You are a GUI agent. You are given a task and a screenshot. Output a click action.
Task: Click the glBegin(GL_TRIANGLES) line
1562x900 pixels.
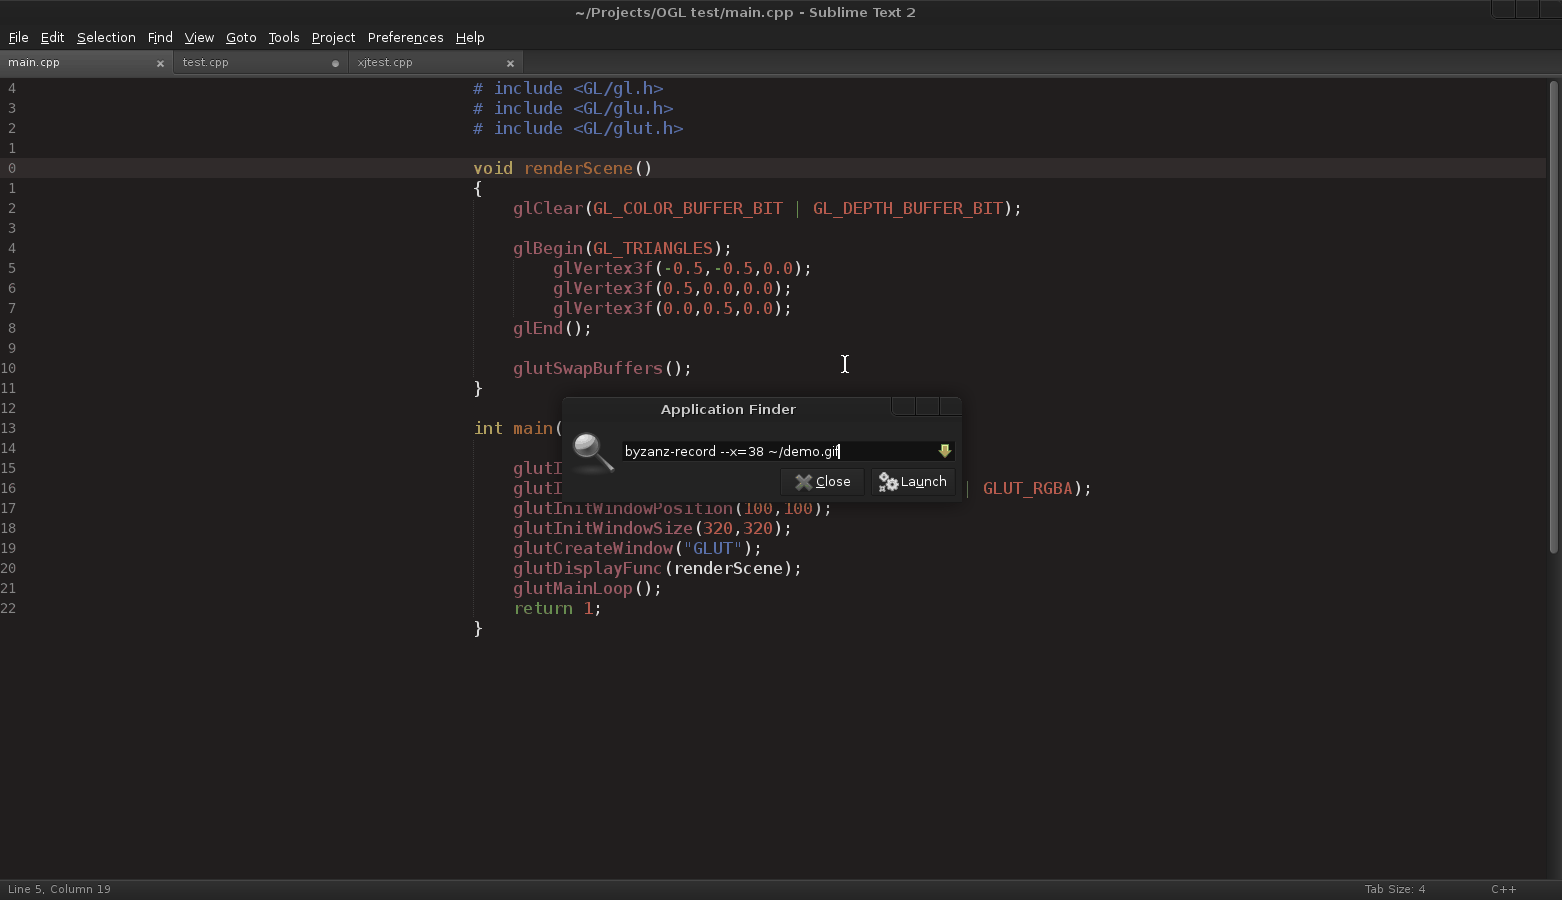622,248
